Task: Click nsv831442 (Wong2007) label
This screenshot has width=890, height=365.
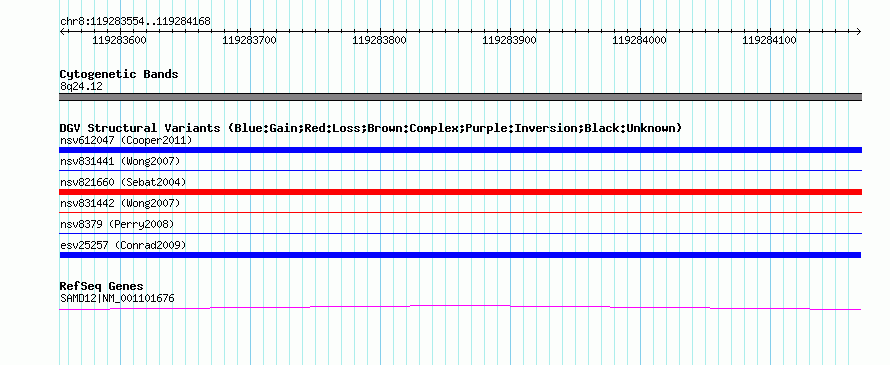Action: coord(120,203)
